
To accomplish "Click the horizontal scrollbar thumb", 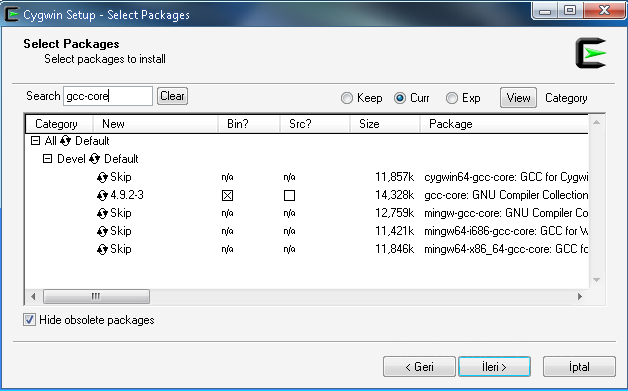I will click(x=96, y=296).
